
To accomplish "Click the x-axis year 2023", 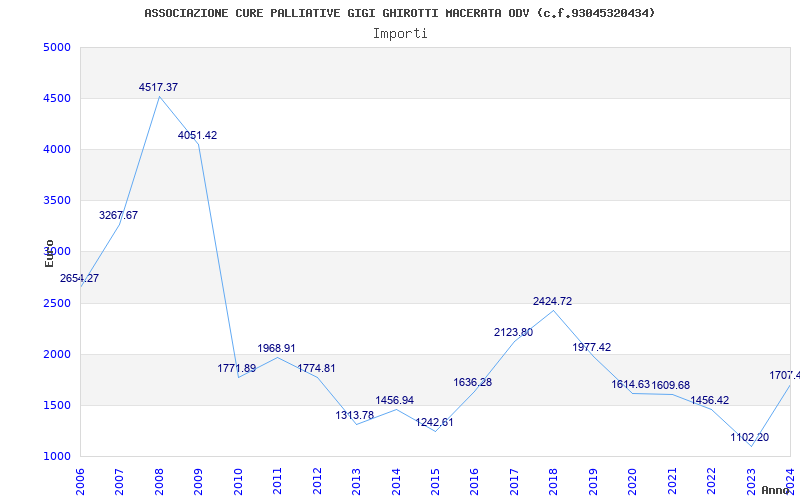I will pyautogui.click(x=751, y=482).
